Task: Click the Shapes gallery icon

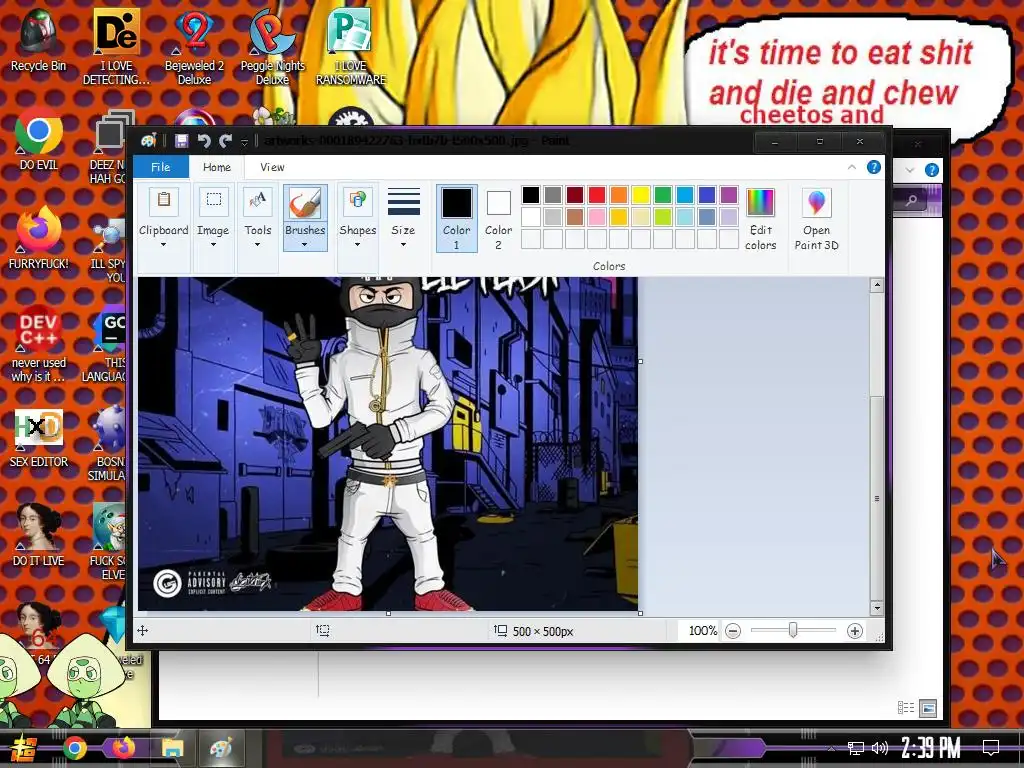Action: click(x=357, y=200)
